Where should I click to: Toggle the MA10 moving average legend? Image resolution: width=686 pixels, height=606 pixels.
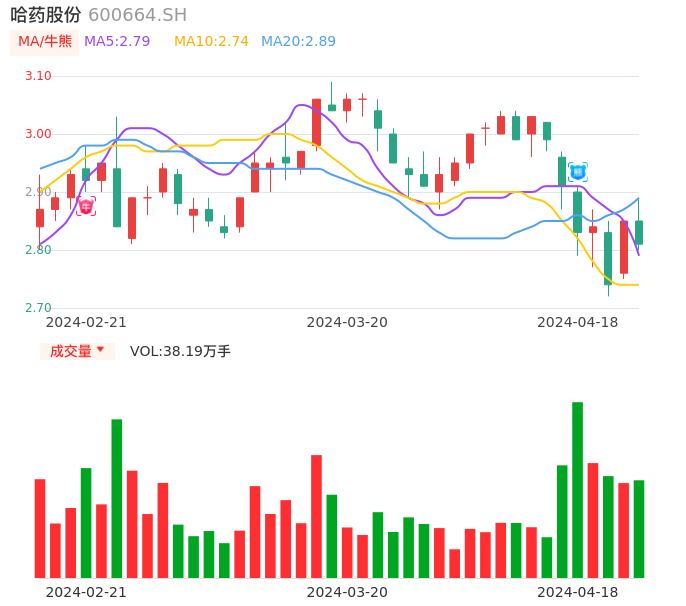(211, 42)
